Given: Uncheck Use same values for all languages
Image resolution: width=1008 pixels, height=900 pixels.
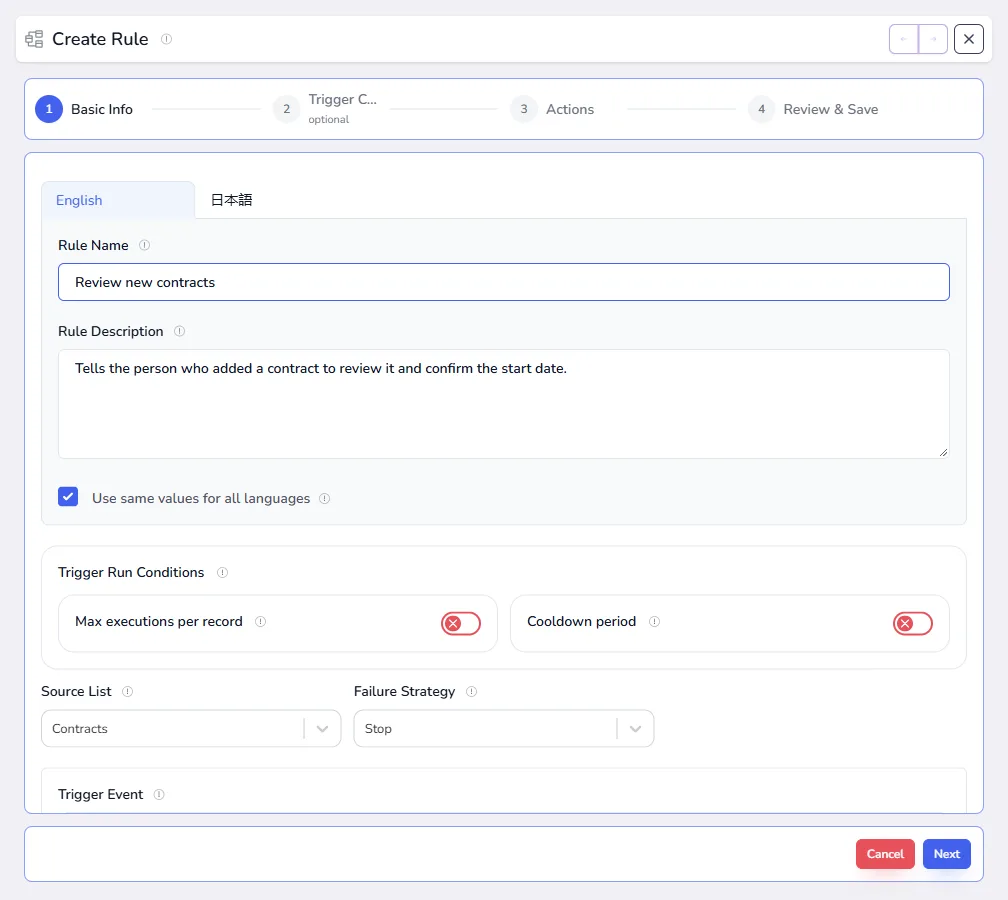Looking at the screenshot, I should pyautogui.click(x=68, y=497).
